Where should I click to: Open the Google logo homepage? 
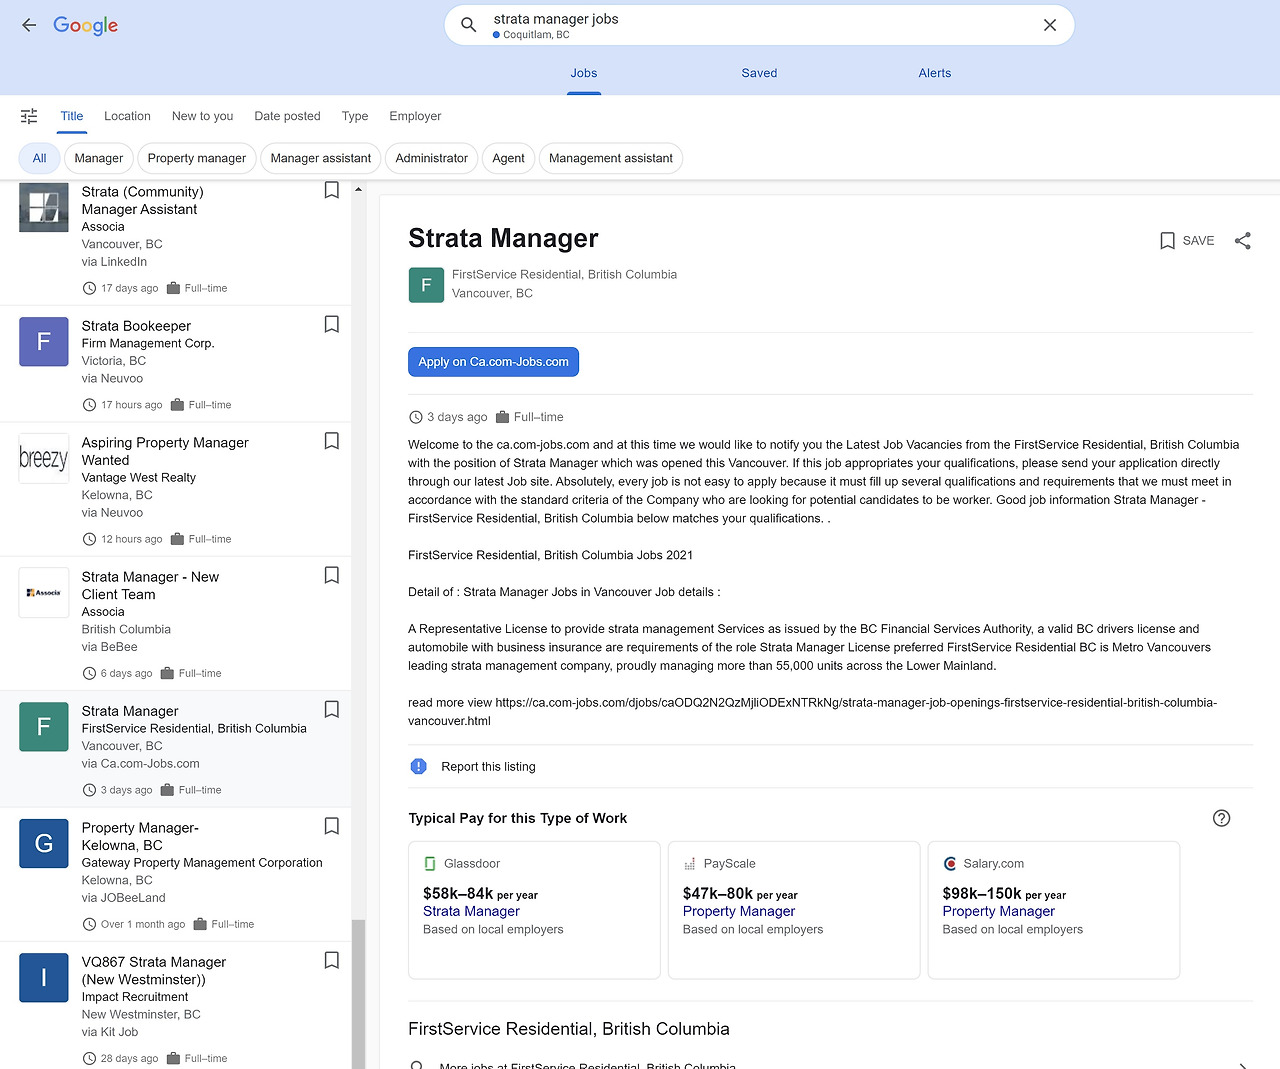tap(86, 25)
